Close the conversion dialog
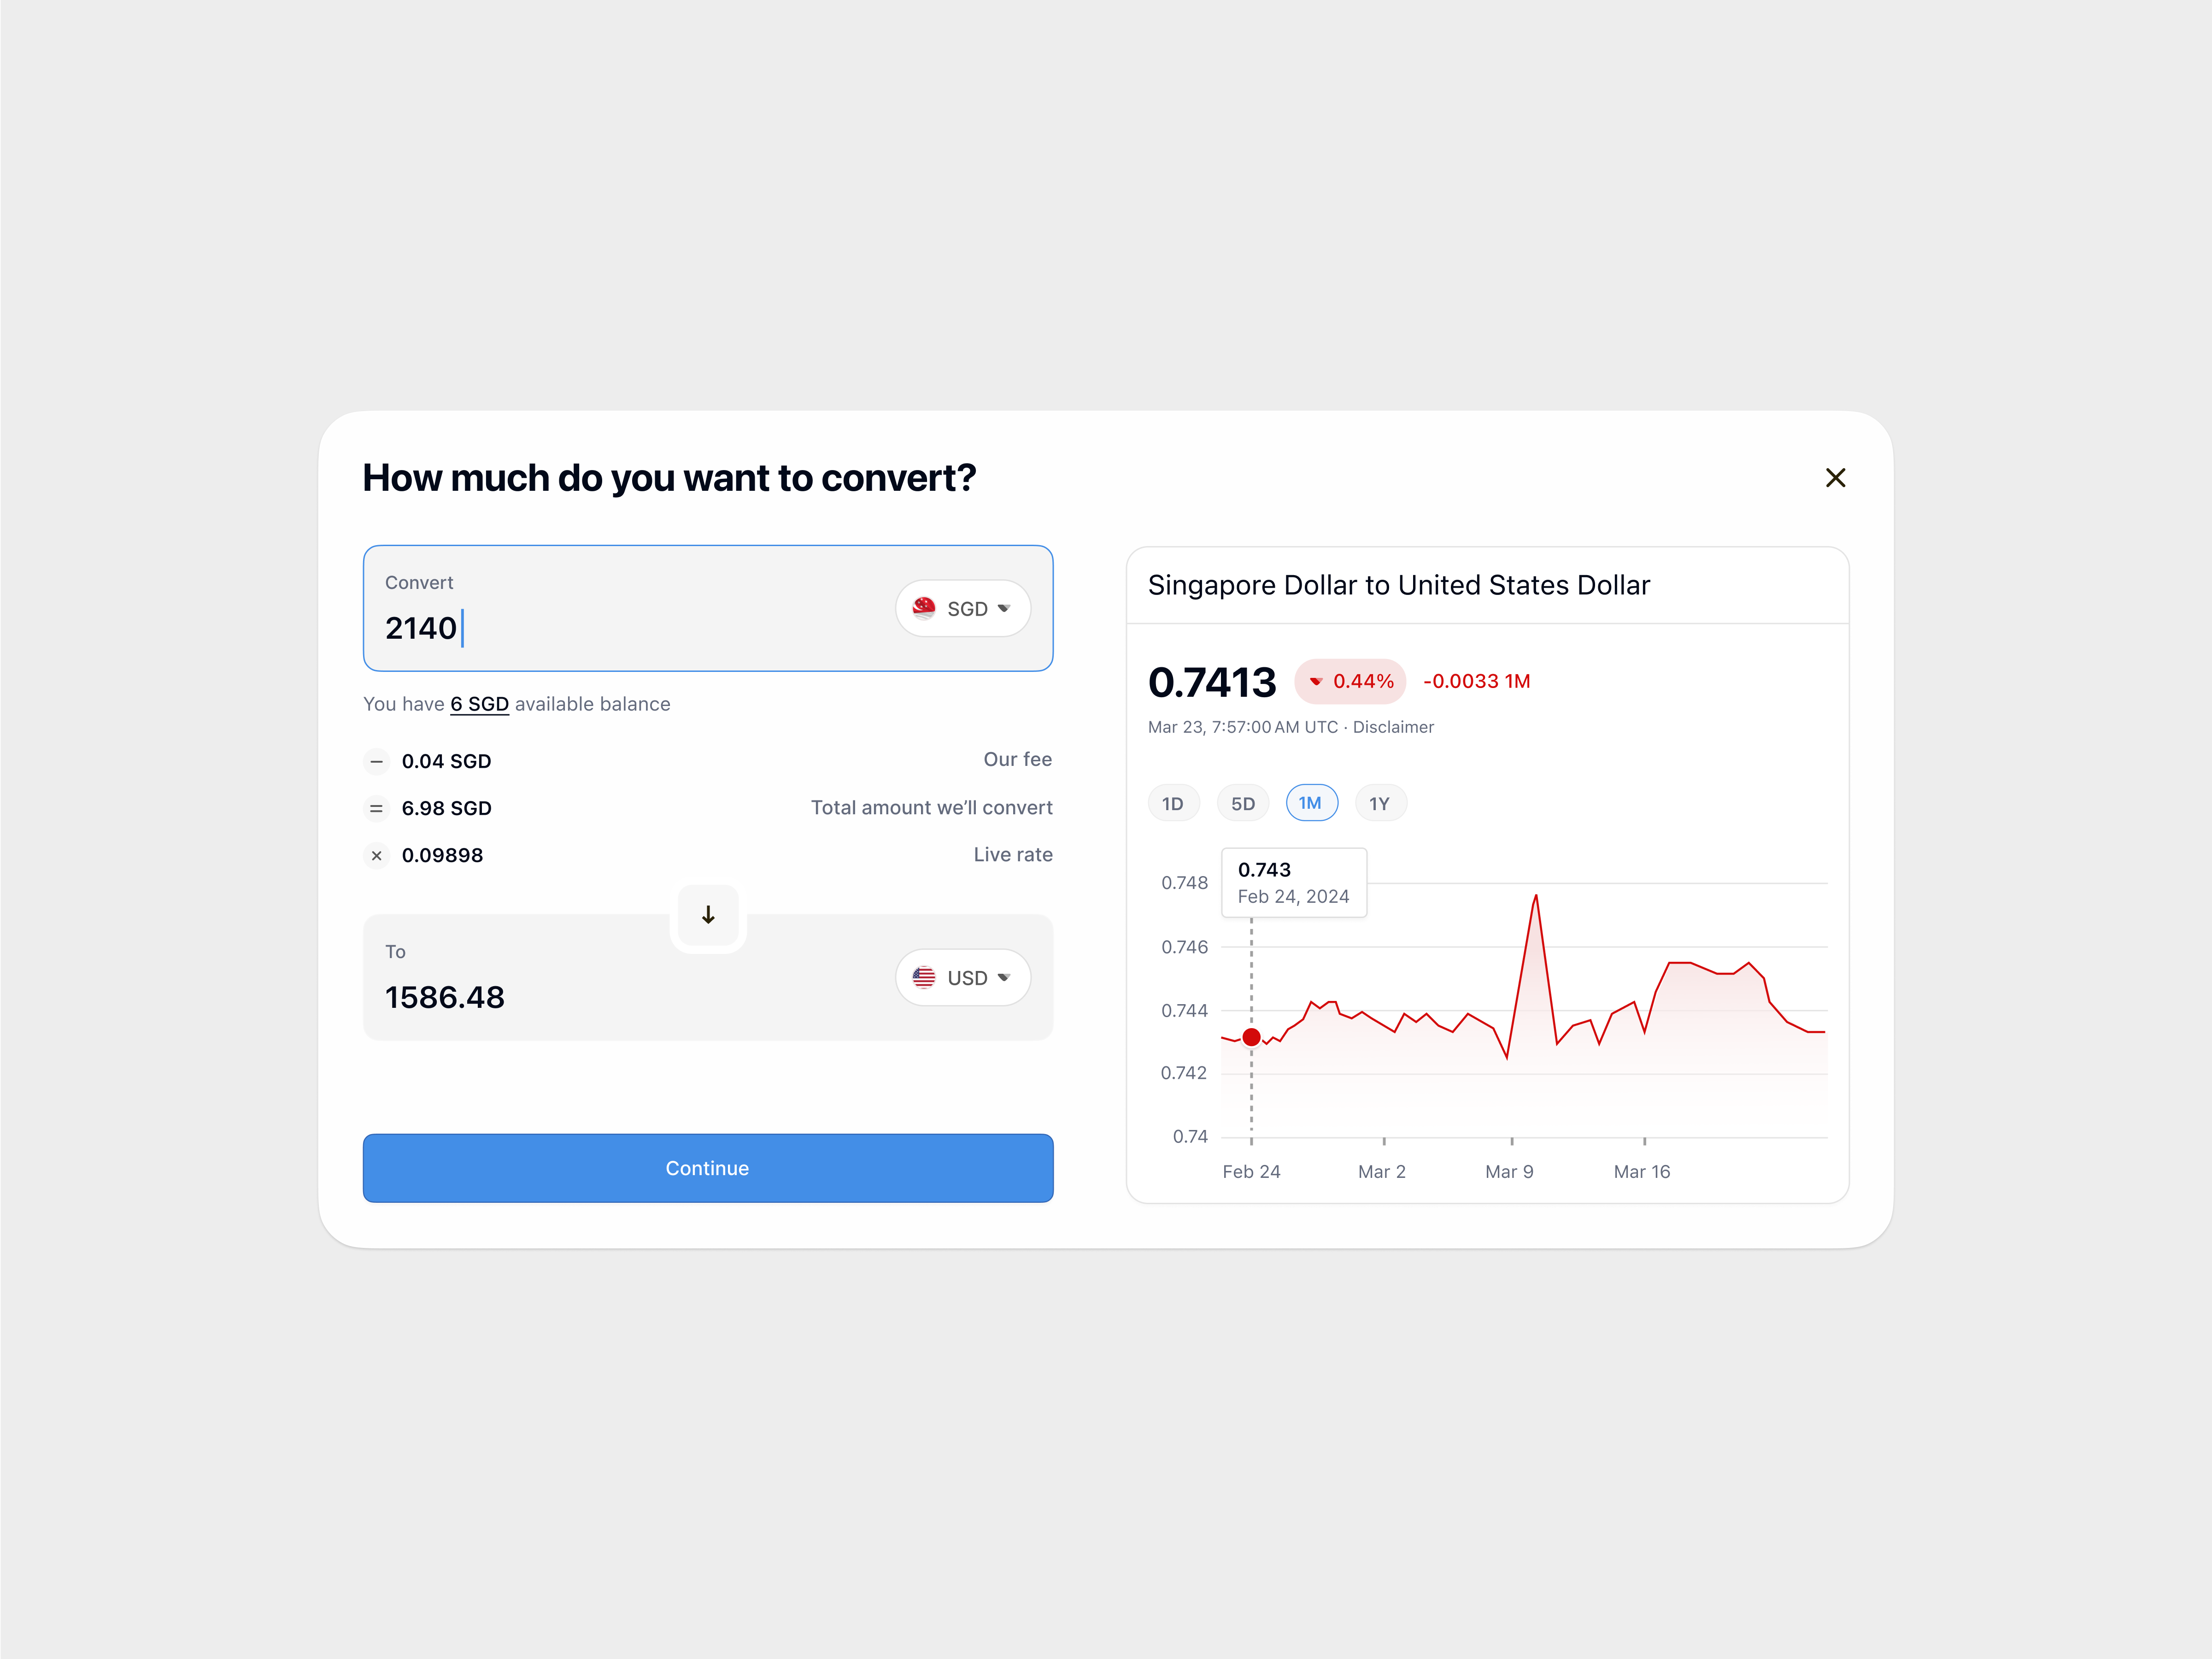 (x=1836, y=477)
